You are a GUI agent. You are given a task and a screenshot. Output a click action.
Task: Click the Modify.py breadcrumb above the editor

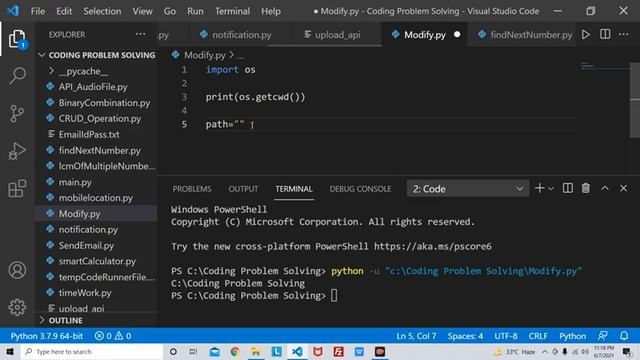(204, 55)
